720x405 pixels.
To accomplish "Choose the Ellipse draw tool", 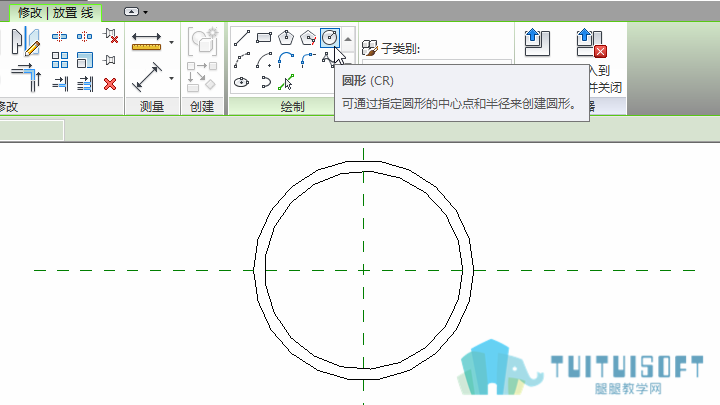I will point(242,82).
